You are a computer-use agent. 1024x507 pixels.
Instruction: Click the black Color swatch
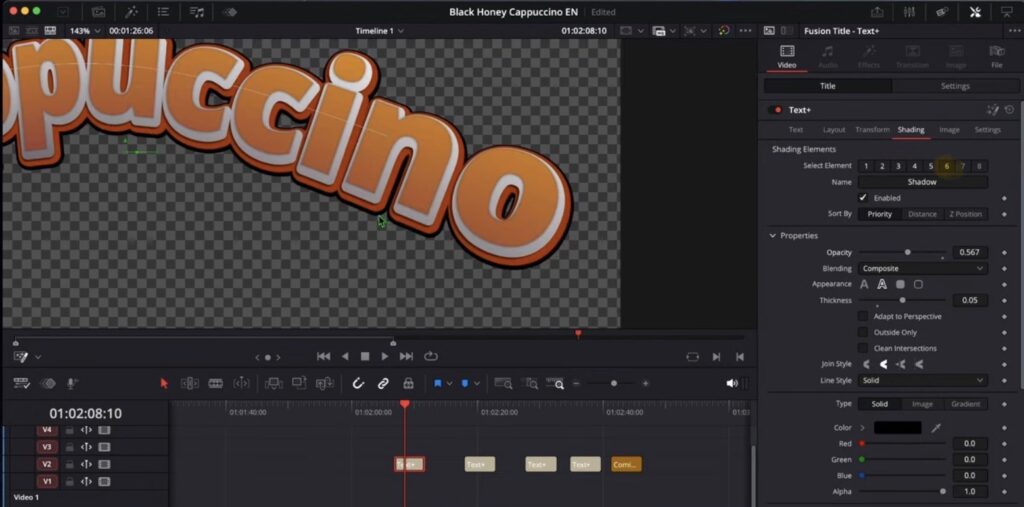tap(897, 428)
